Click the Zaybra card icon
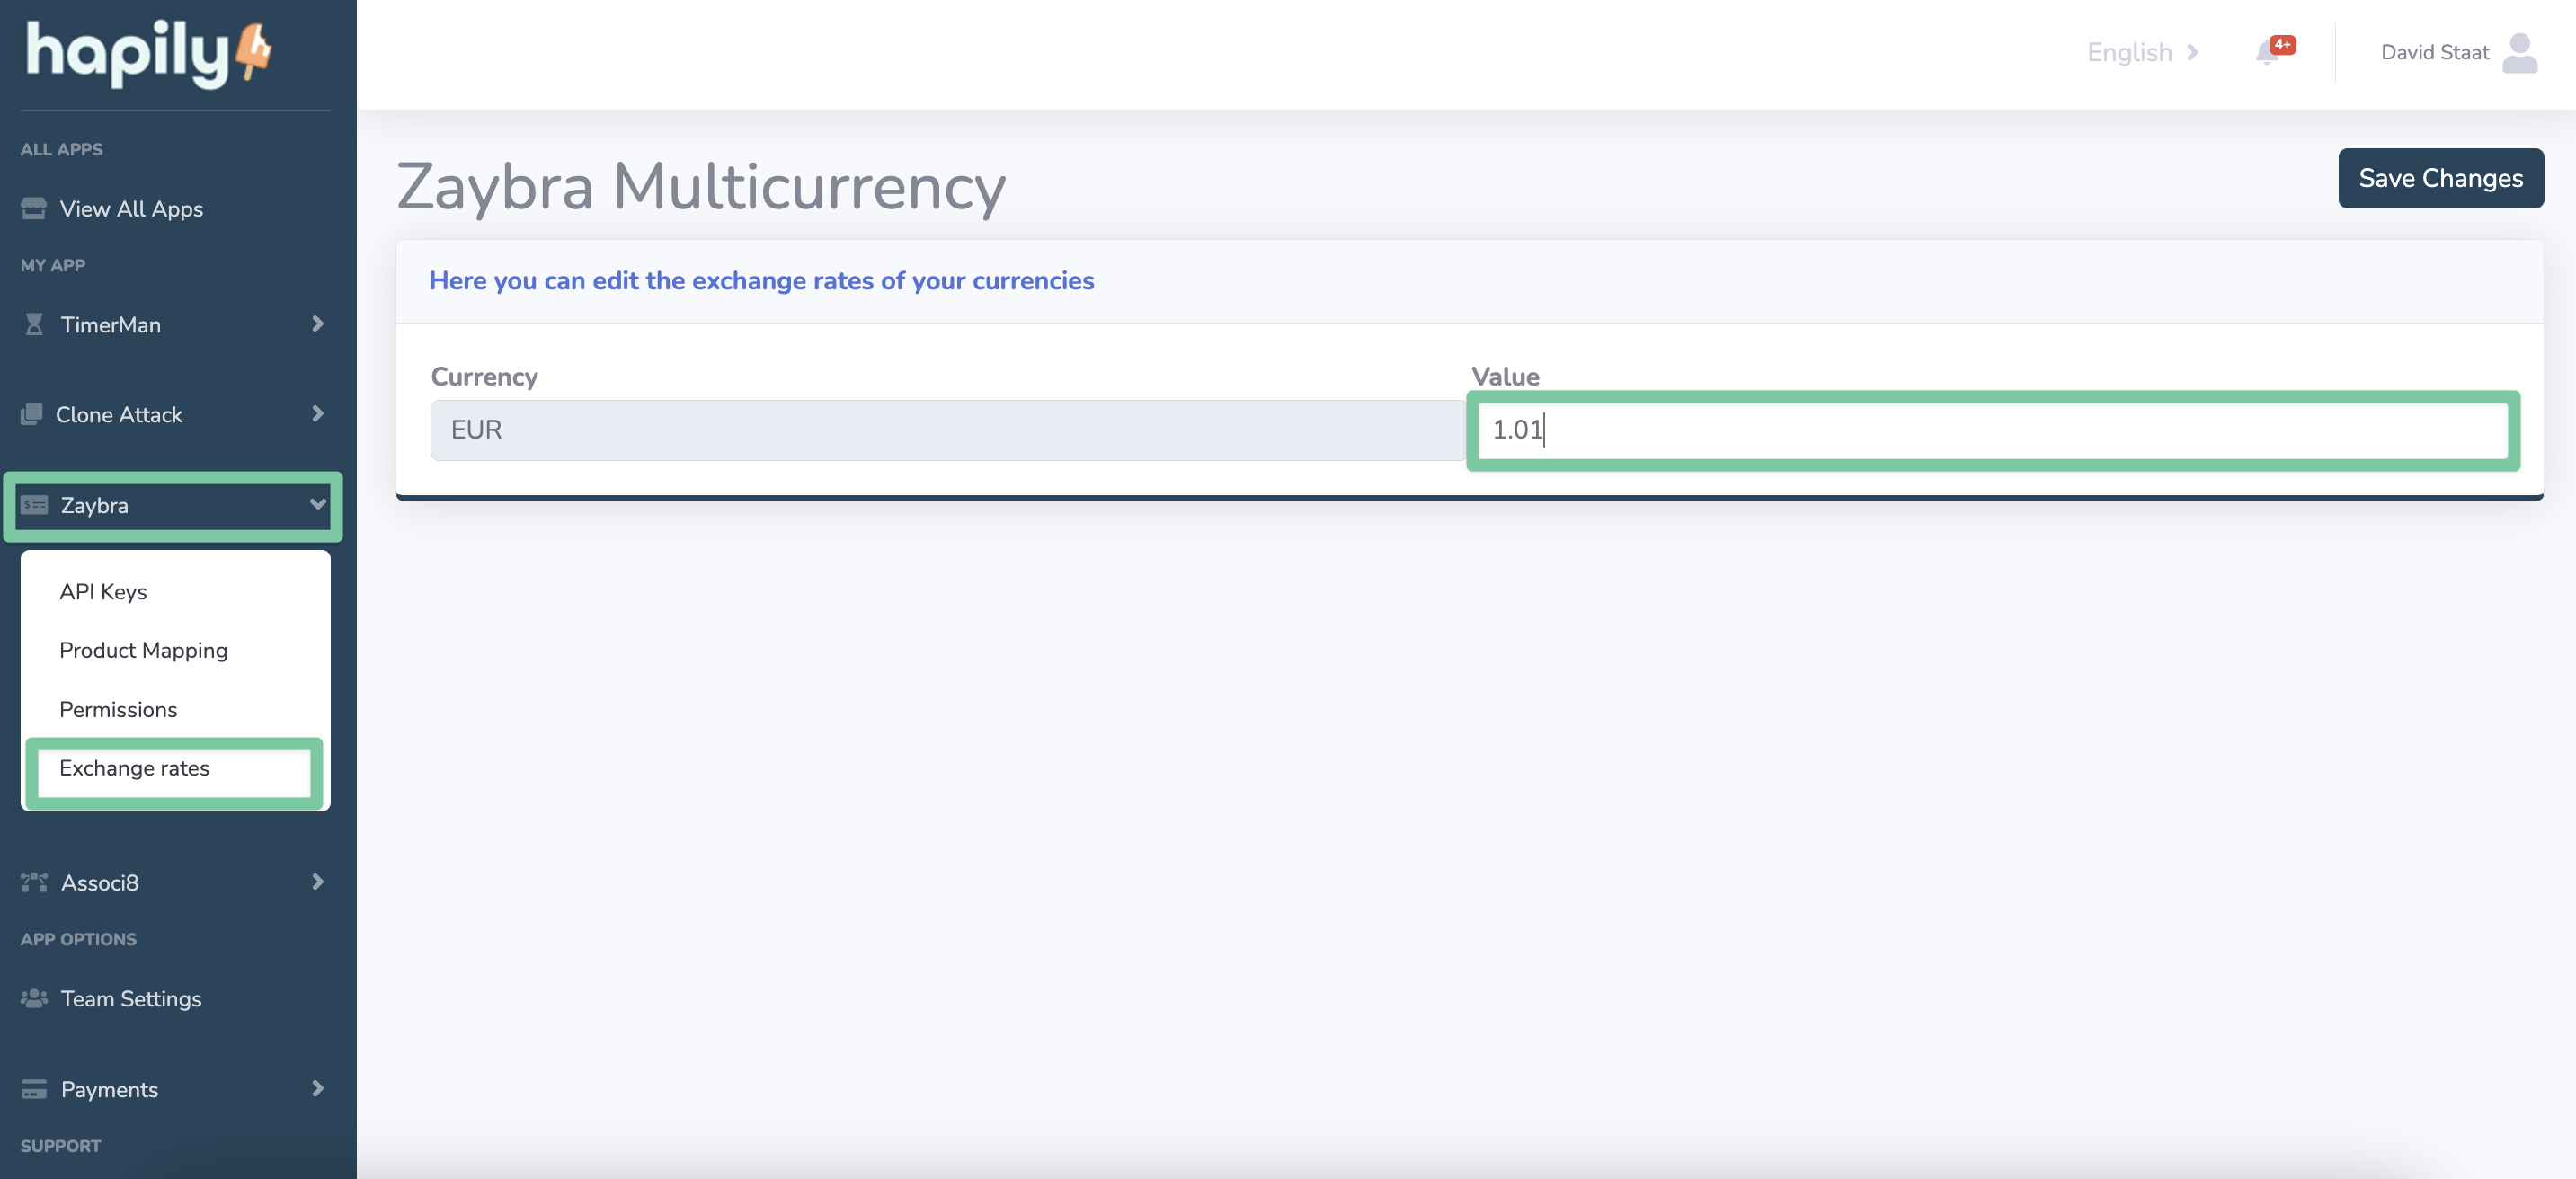The width and height of the screenshot is (2576, 1179). [x=34, y=505]
